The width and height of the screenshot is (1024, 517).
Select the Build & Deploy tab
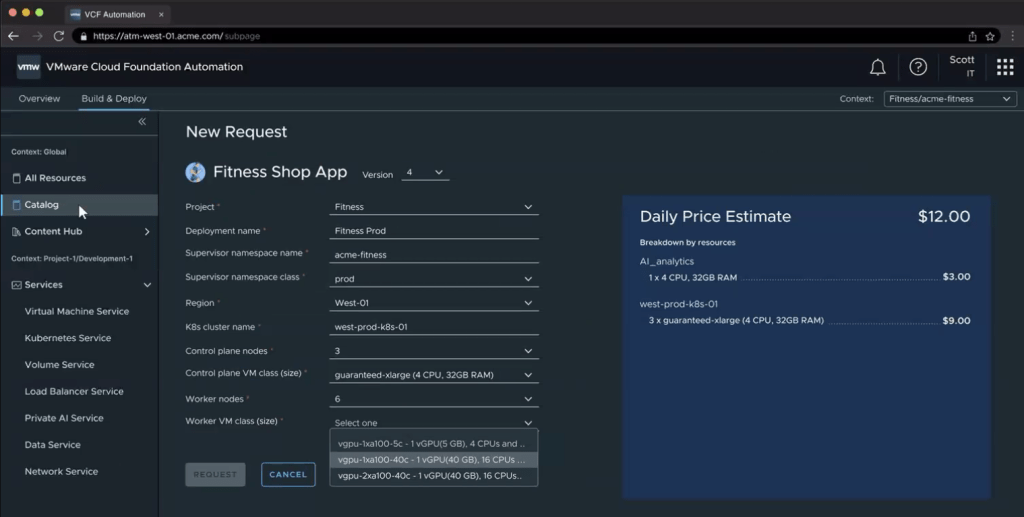(x=114, y=99)
